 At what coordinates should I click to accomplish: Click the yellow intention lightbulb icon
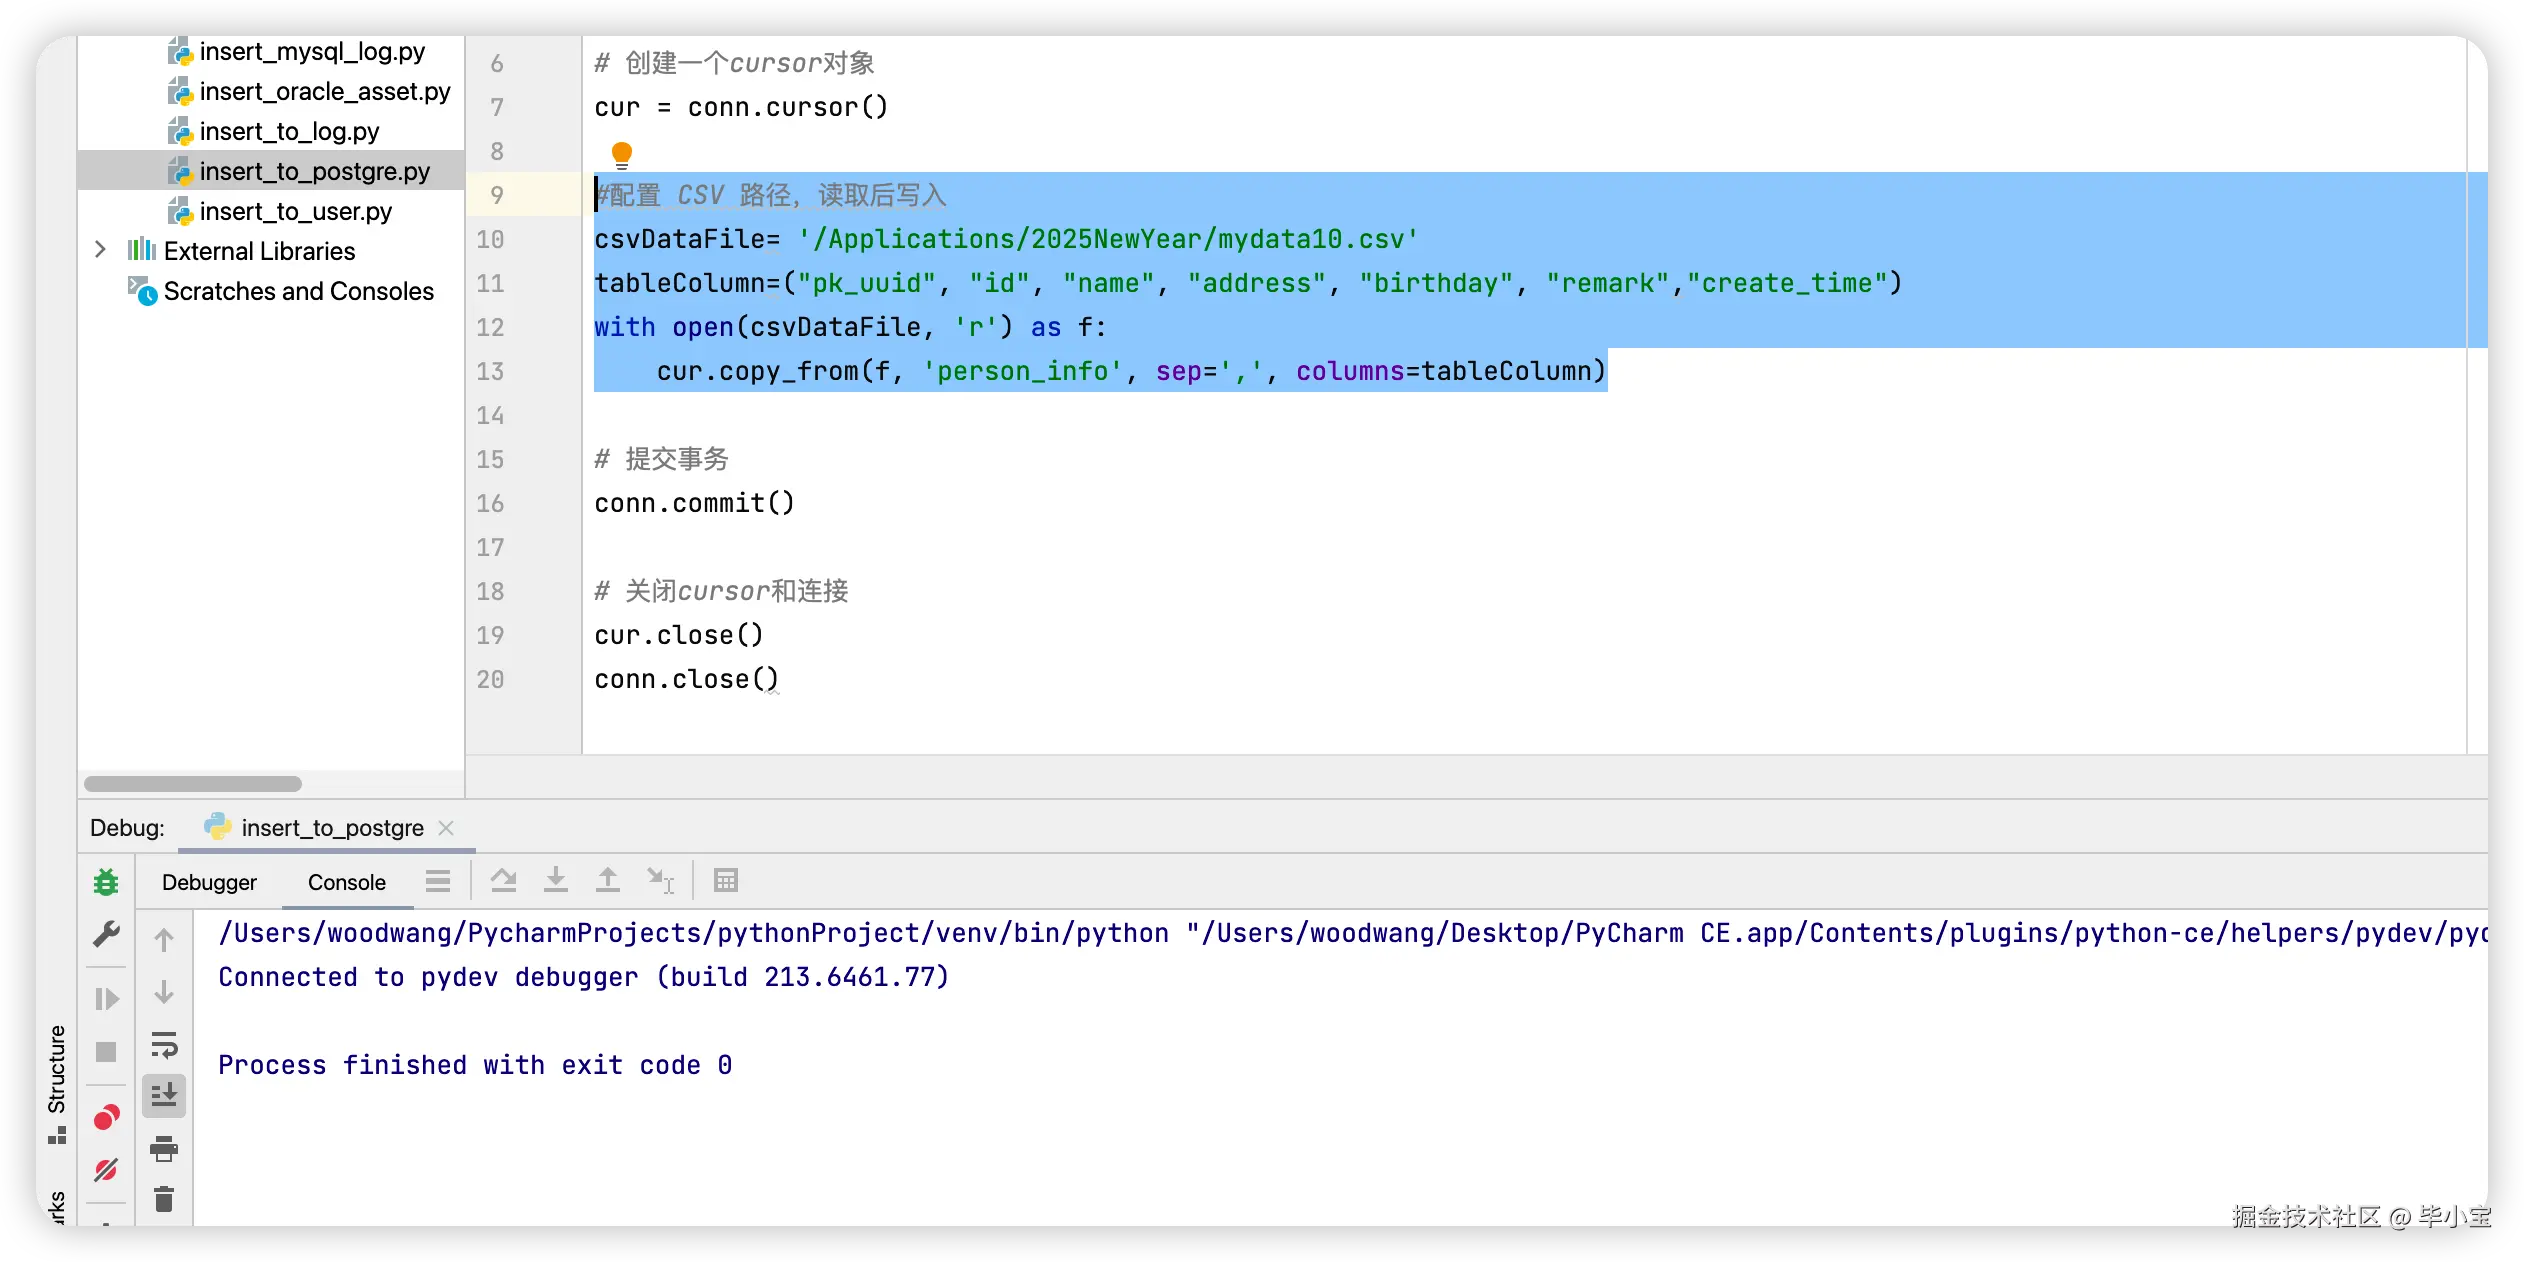pos(621,154)
